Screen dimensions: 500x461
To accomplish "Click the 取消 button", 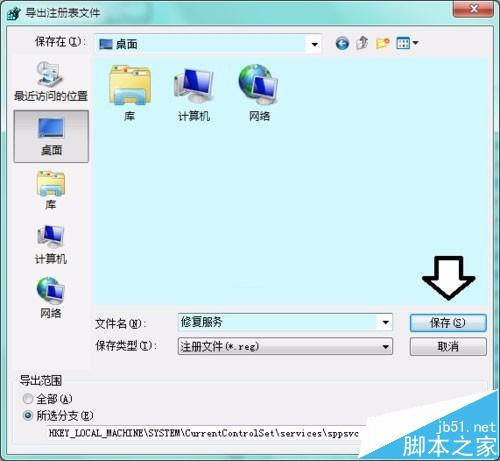I will (448, 347).
